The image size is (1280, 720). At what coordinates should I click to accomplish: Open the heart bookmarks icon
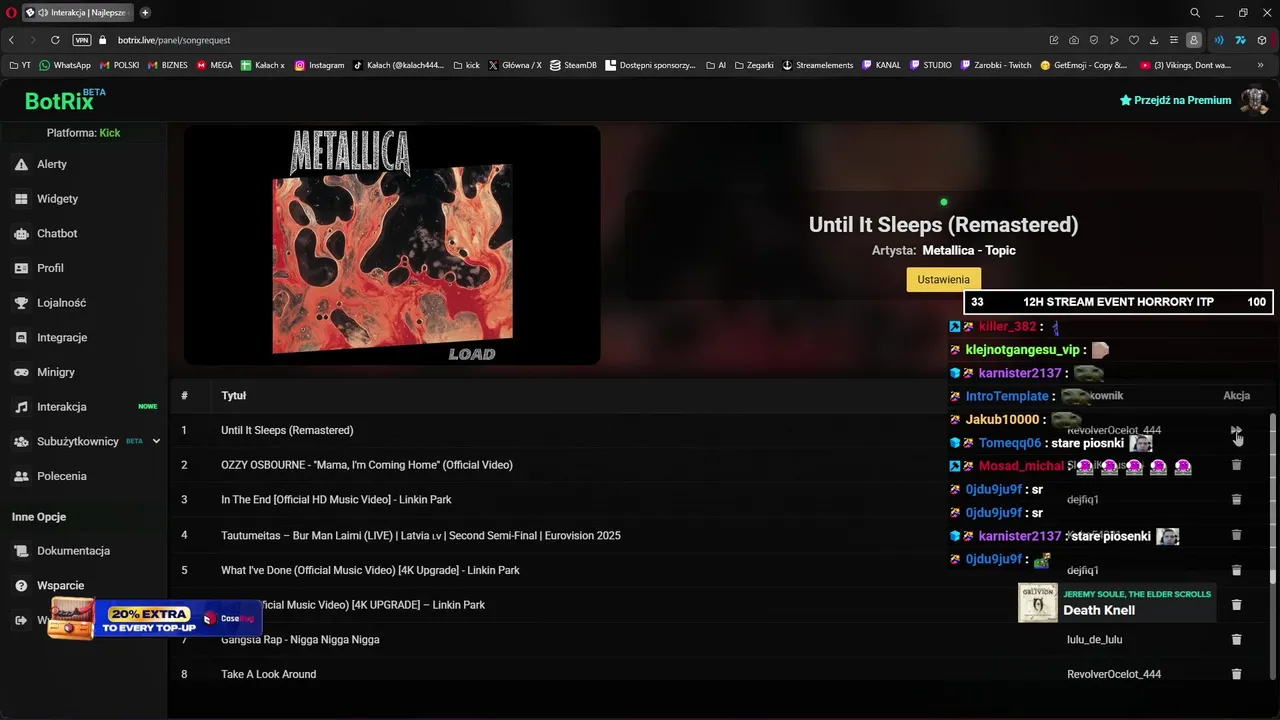coord(1134,40)
